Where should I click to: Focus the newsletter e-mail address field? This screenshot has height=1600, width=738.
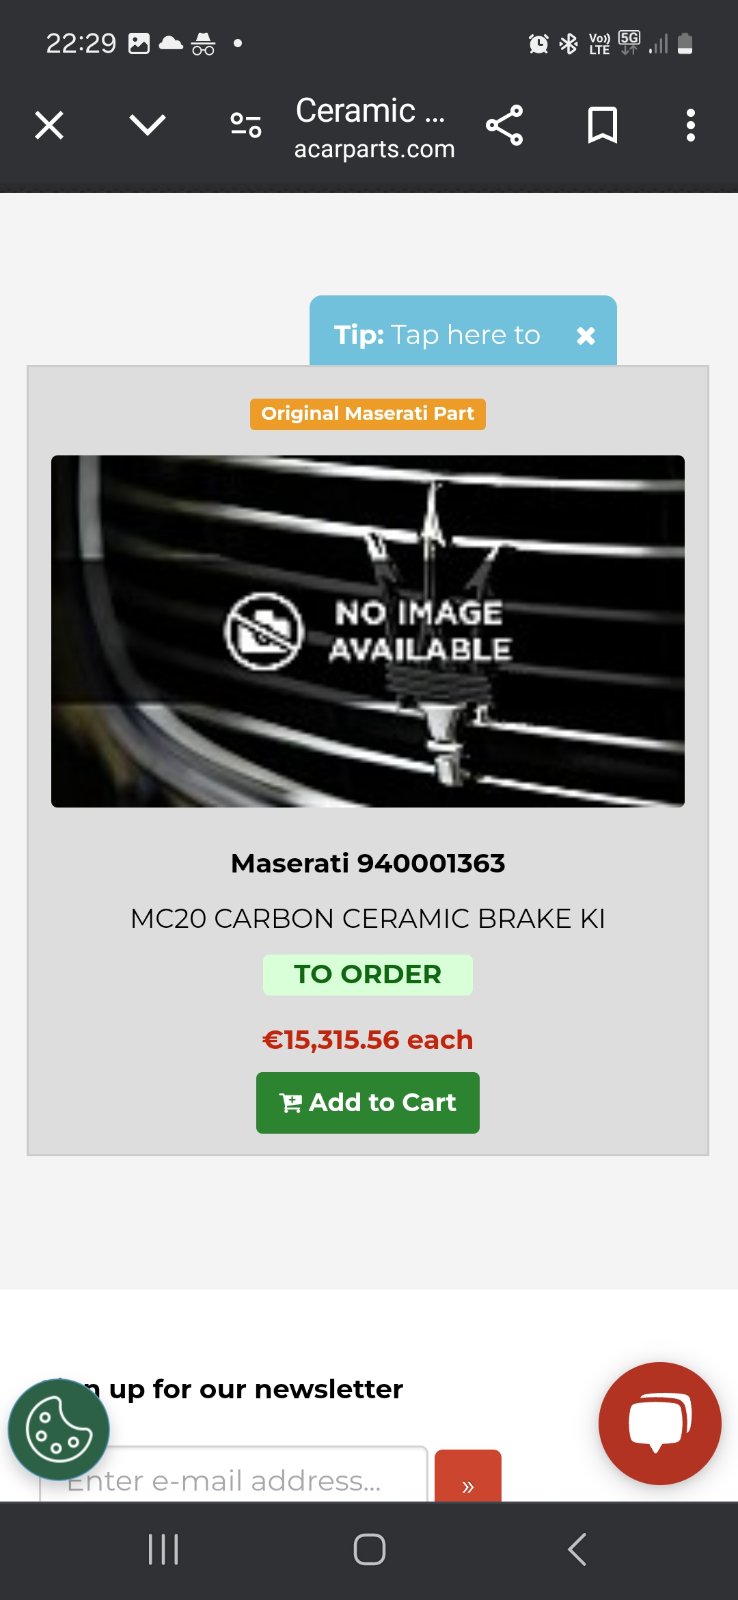click(234, 1475)
